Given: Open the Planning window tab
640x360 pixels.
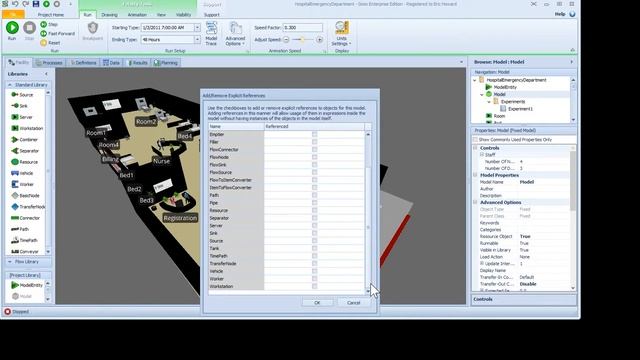Looking at the screenshot, I should [x=166, y=63].
